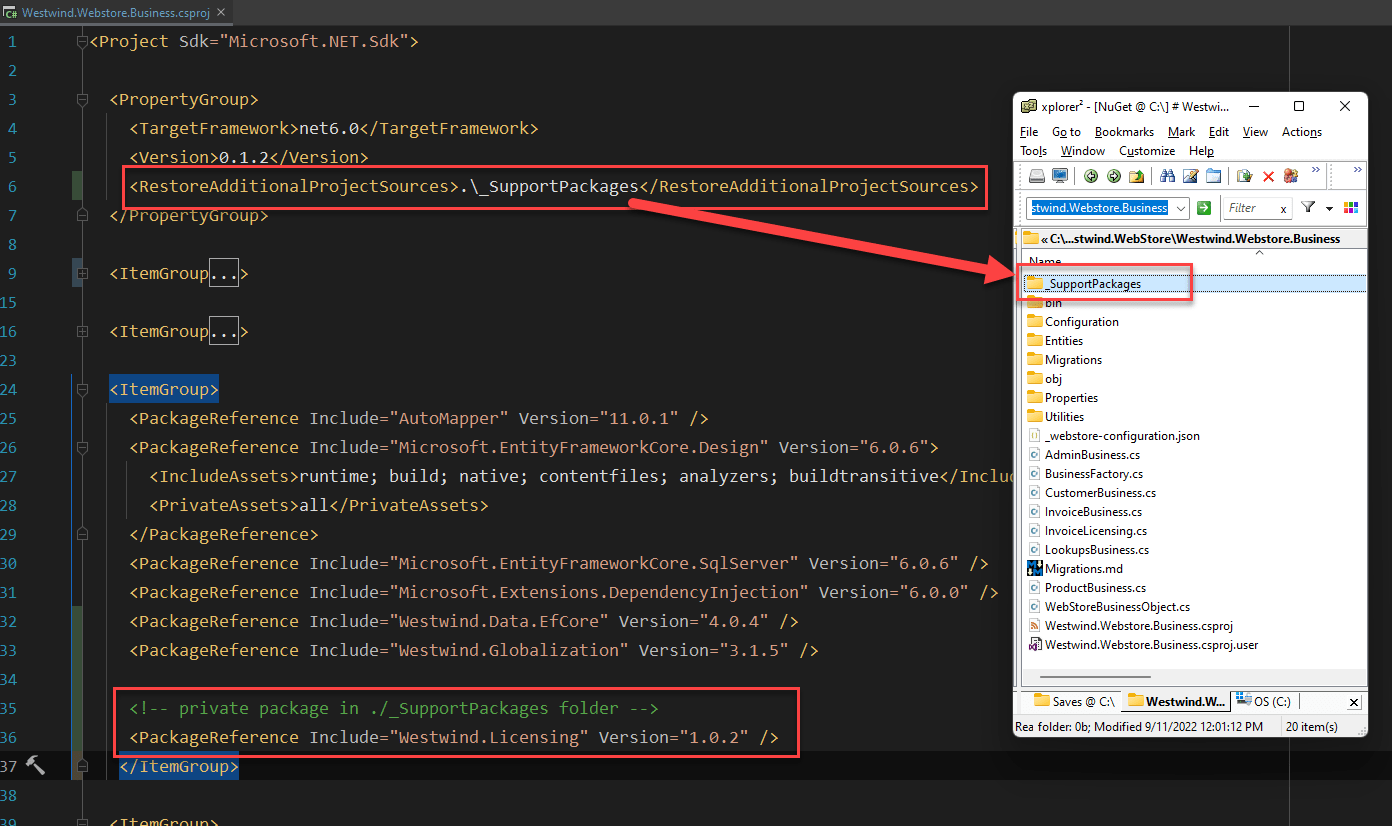Select the obj folder
Viewport: 1392px width, 826px height.
point(1045,379)
